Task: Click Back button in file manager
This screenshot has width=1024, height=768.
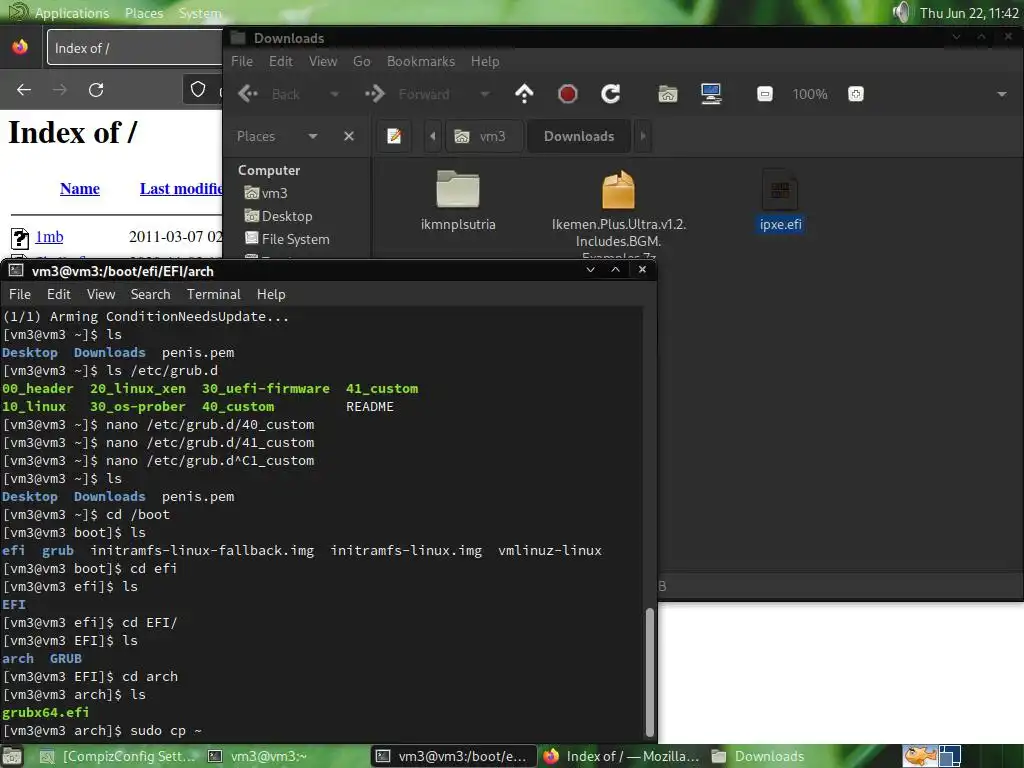Action: tap(269, 94)
